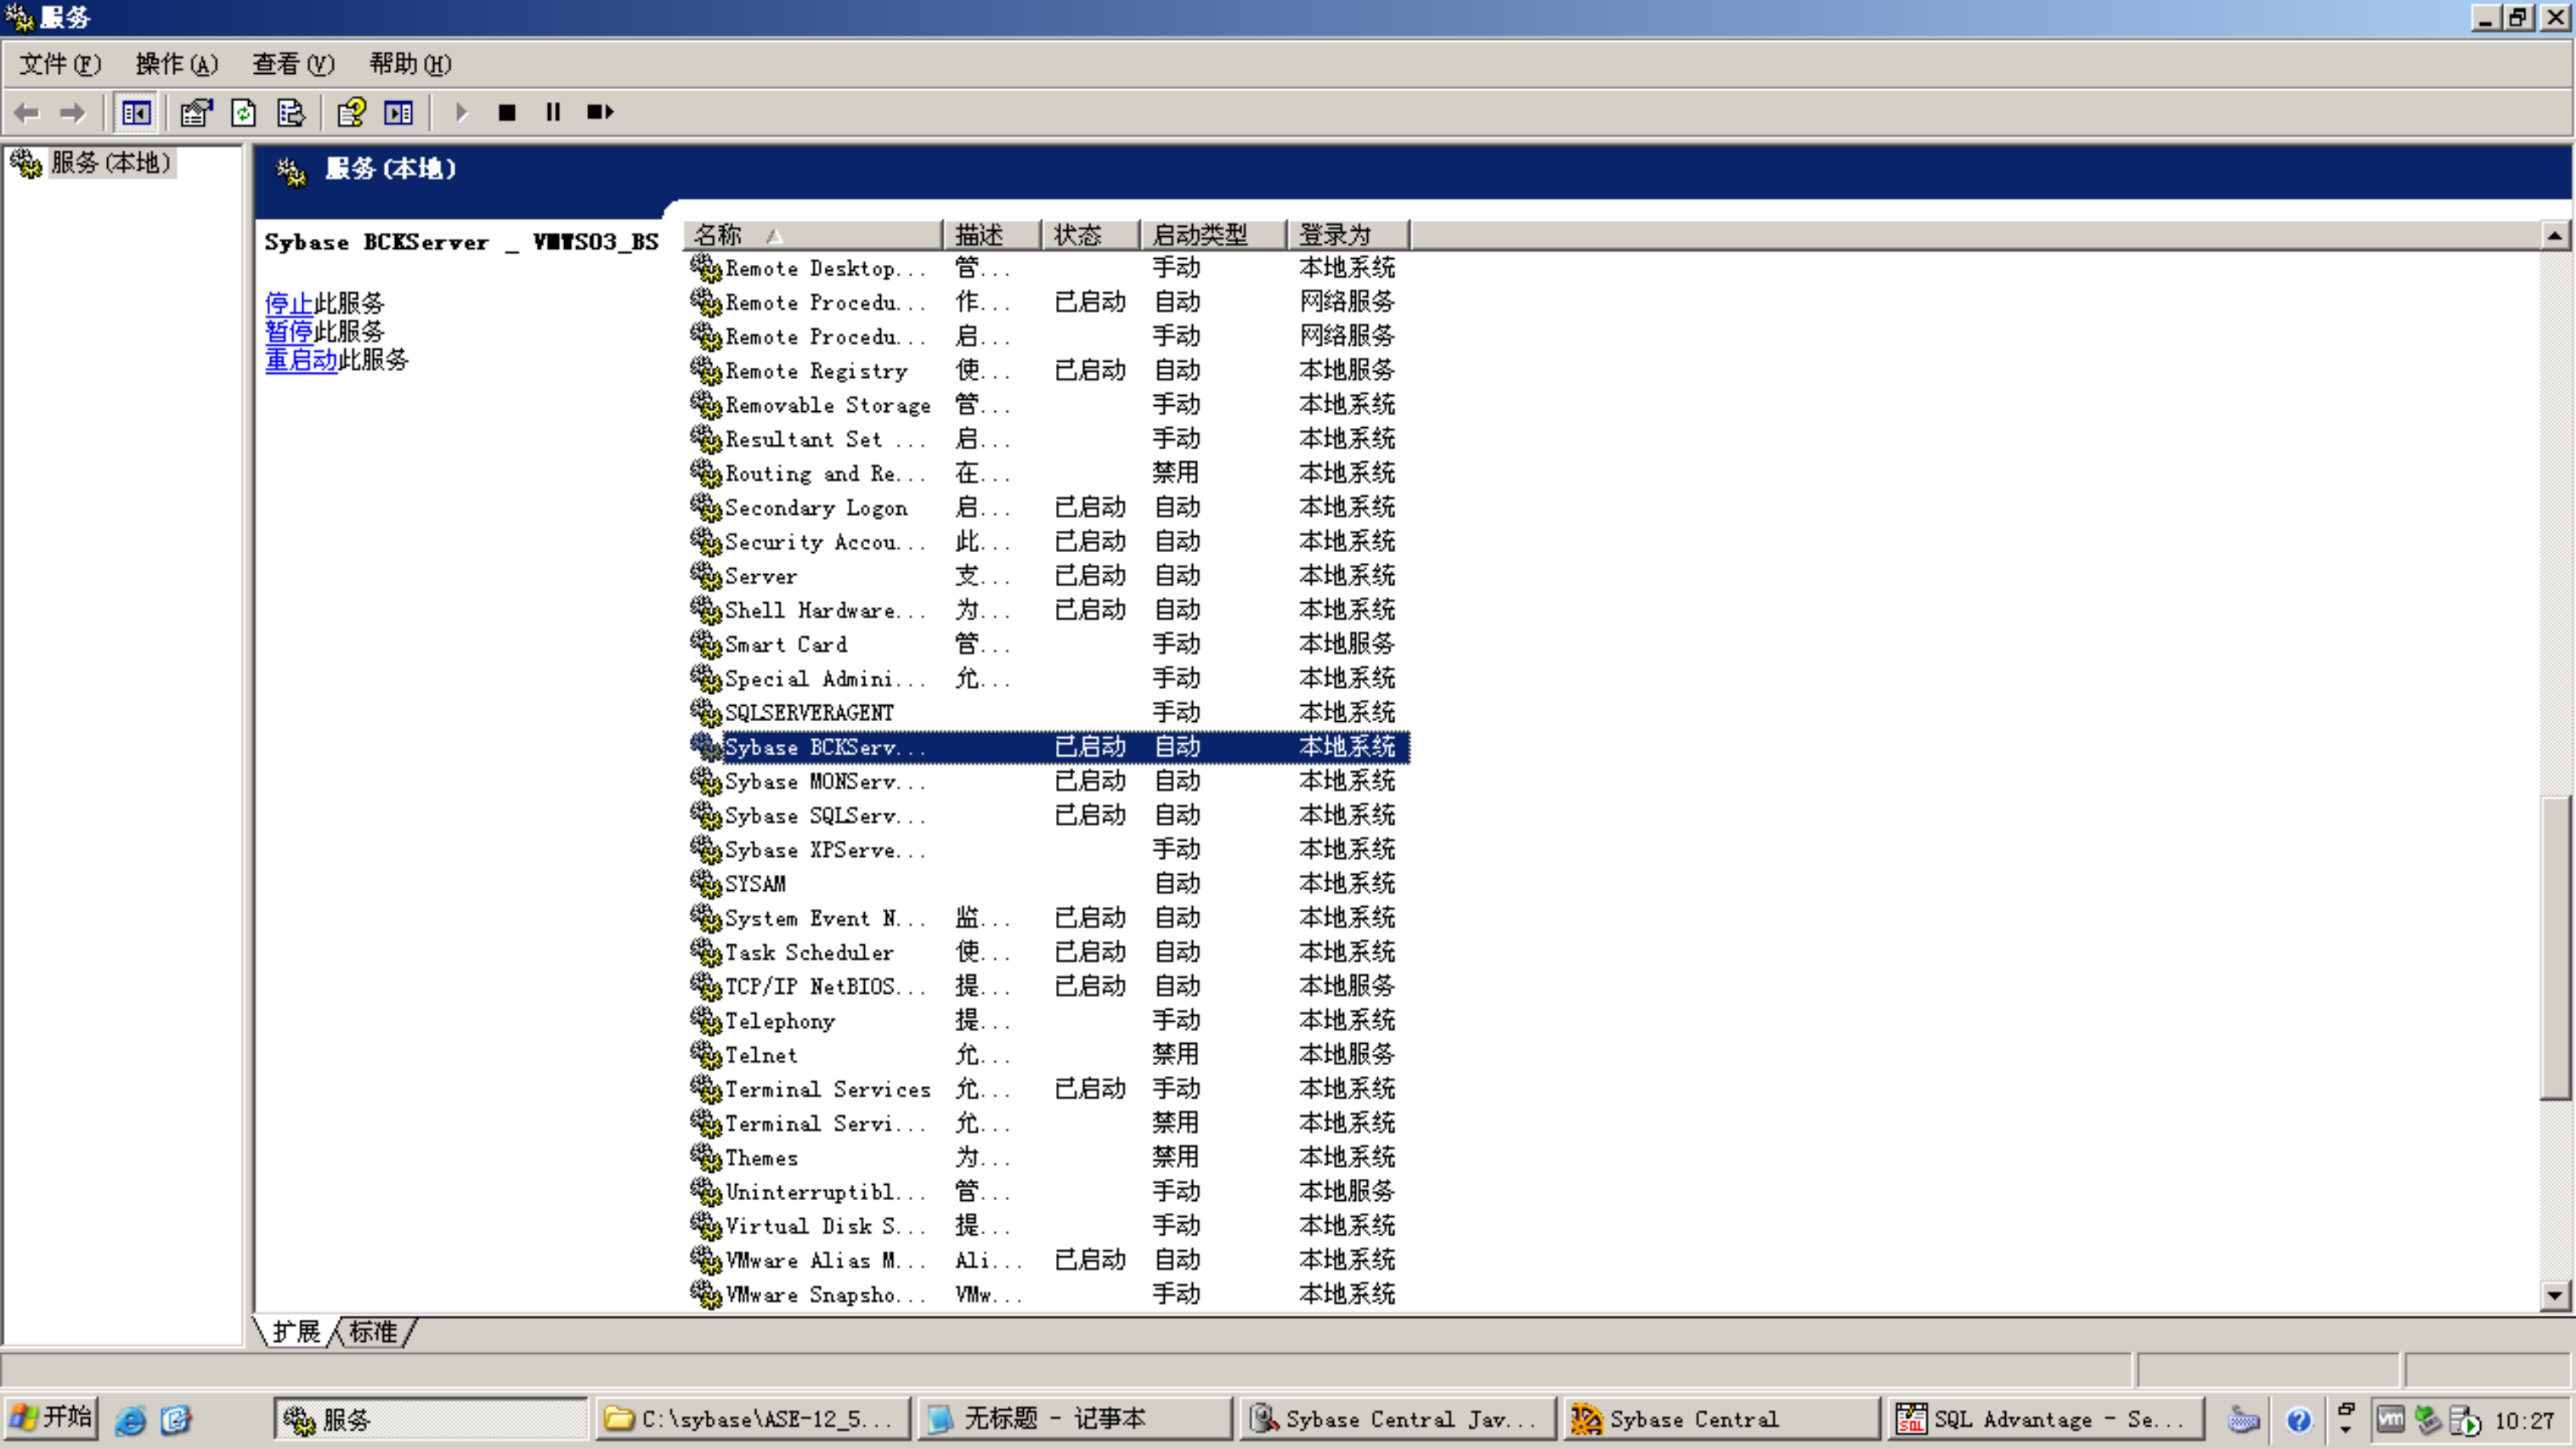Open the Properties toolbar icon
The image size is (2576, 1449).
coord(196,113)
